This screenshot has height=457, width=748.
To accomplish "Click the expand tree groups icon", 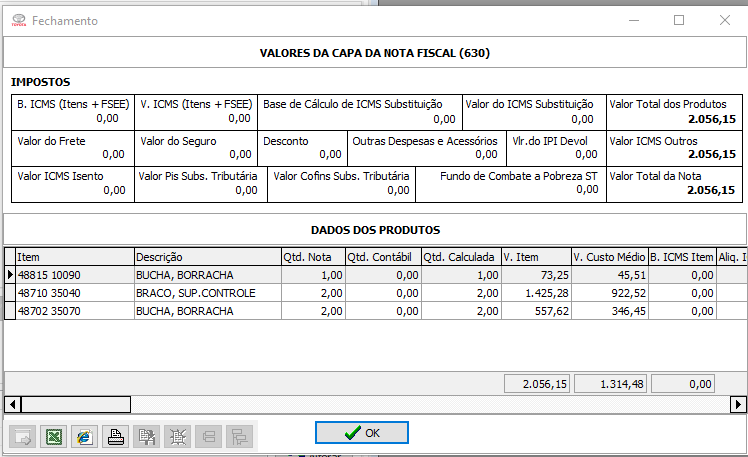I will click(x=239, y=436).
